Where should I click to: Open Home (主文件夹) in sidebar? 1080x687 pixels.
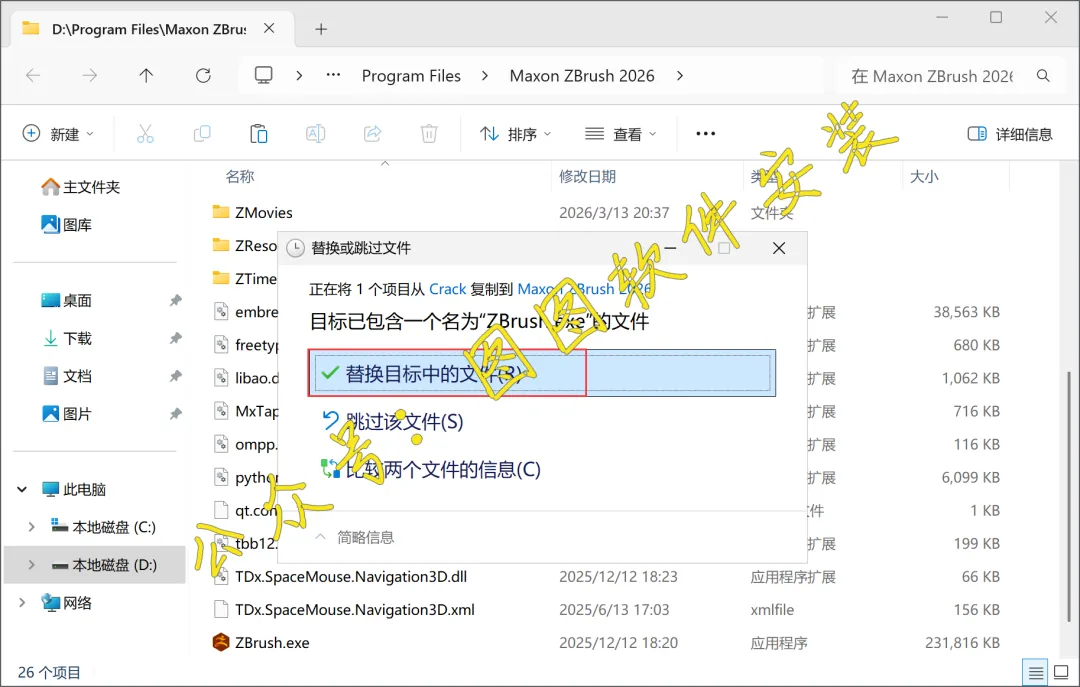81,187
